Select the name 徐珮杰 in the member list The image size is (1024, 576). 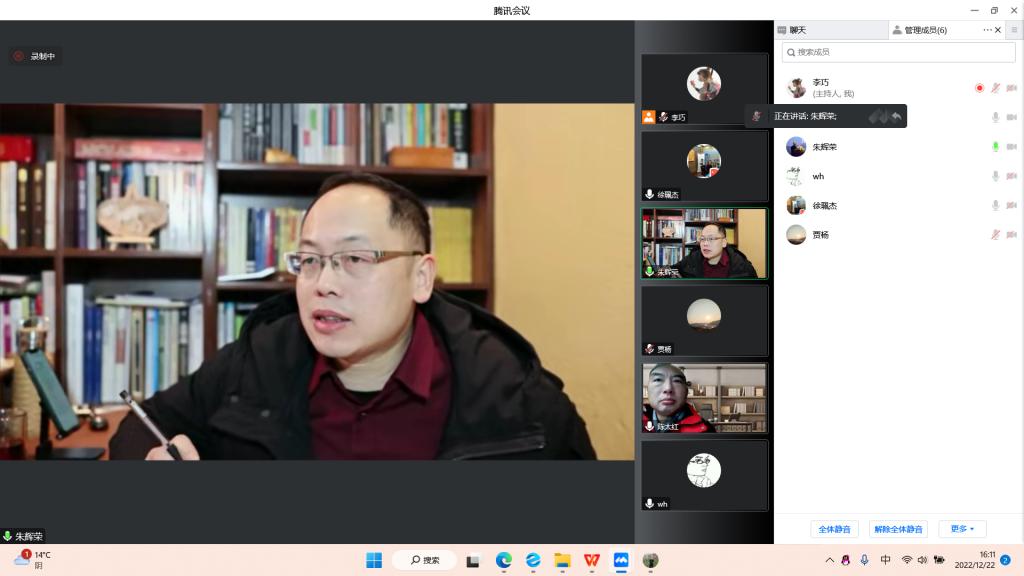[x=825, y=206]
